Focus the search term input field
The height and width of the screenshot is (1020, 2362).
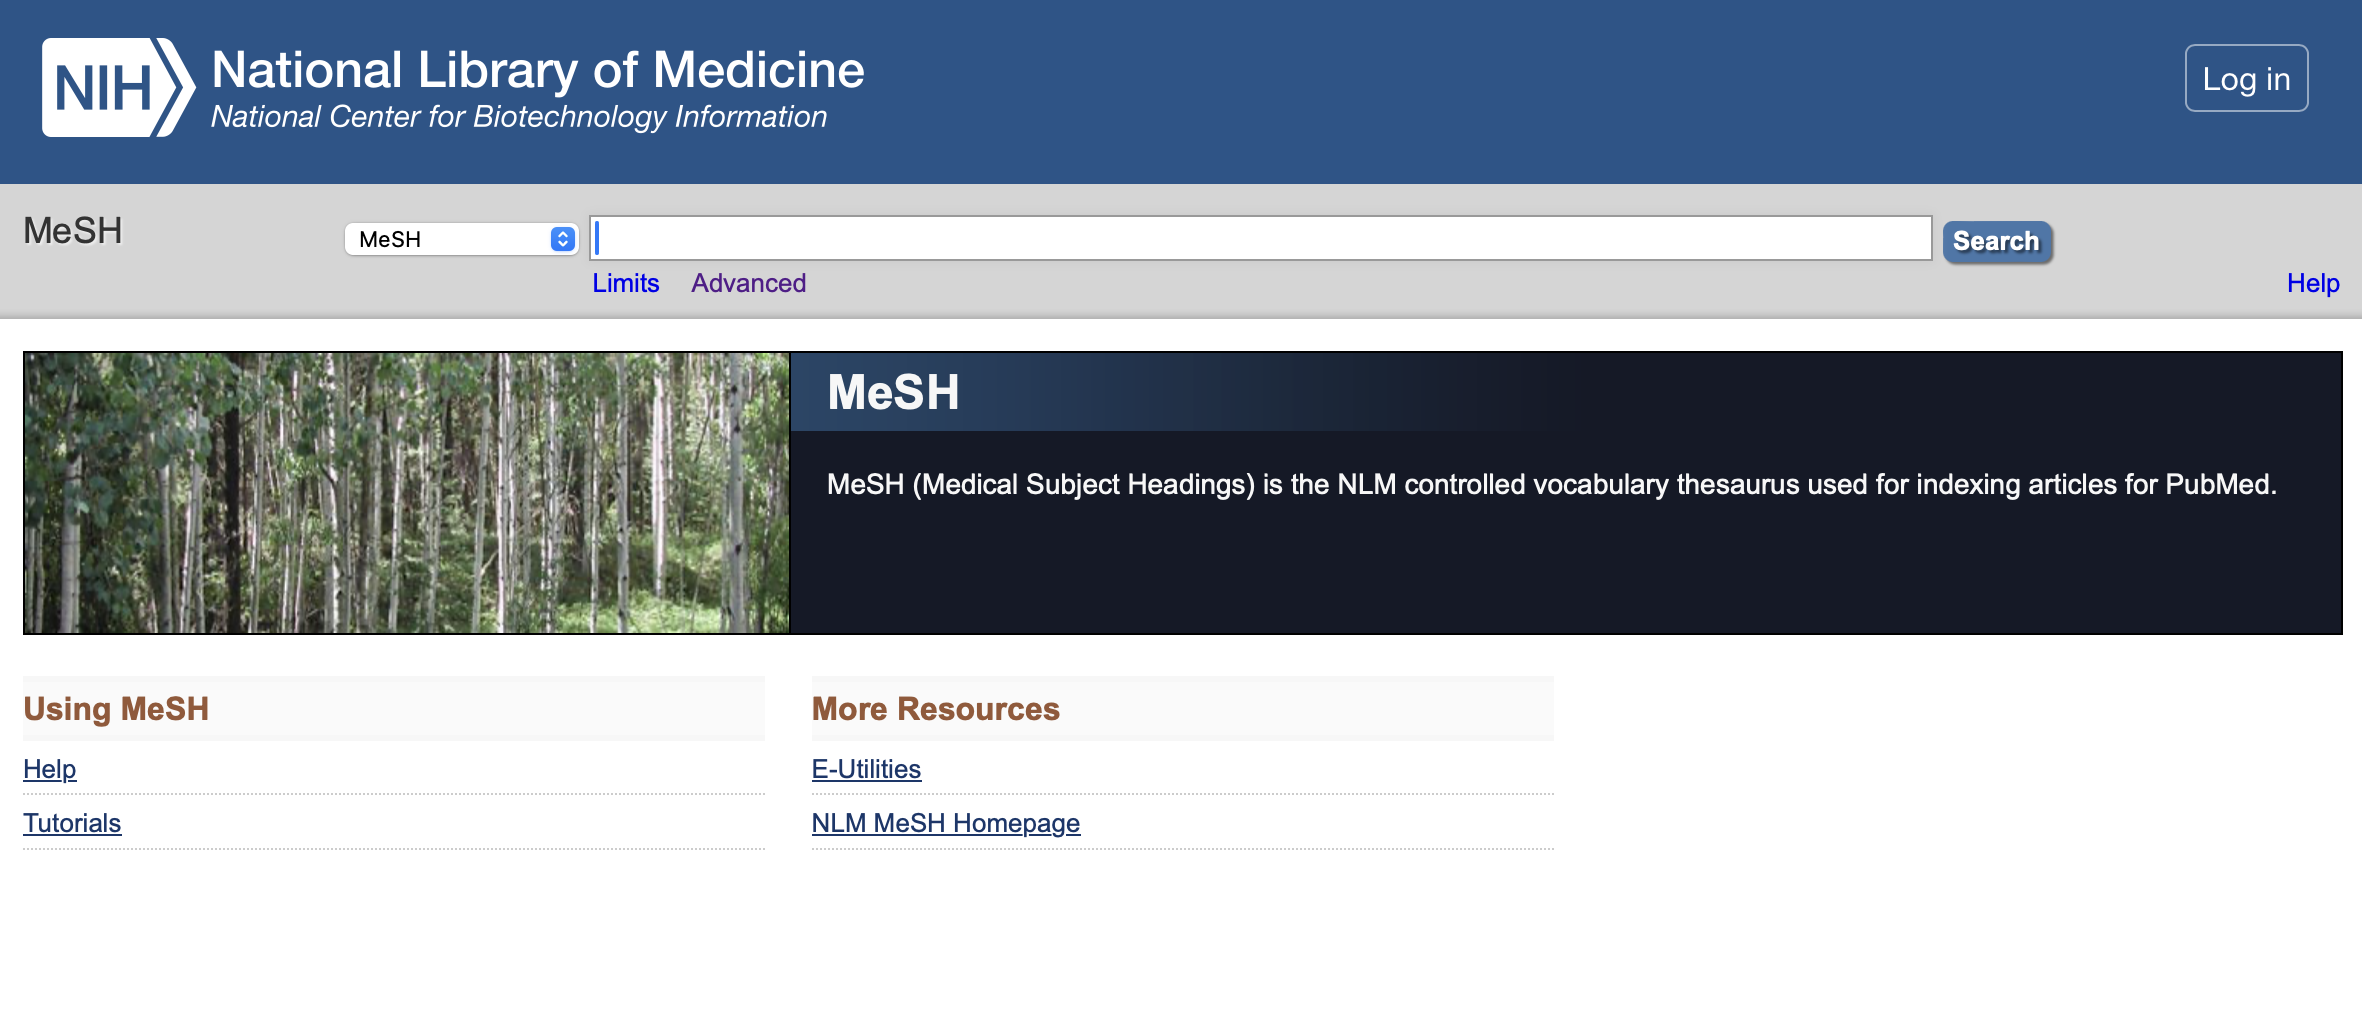click(x=1260, y=238)
